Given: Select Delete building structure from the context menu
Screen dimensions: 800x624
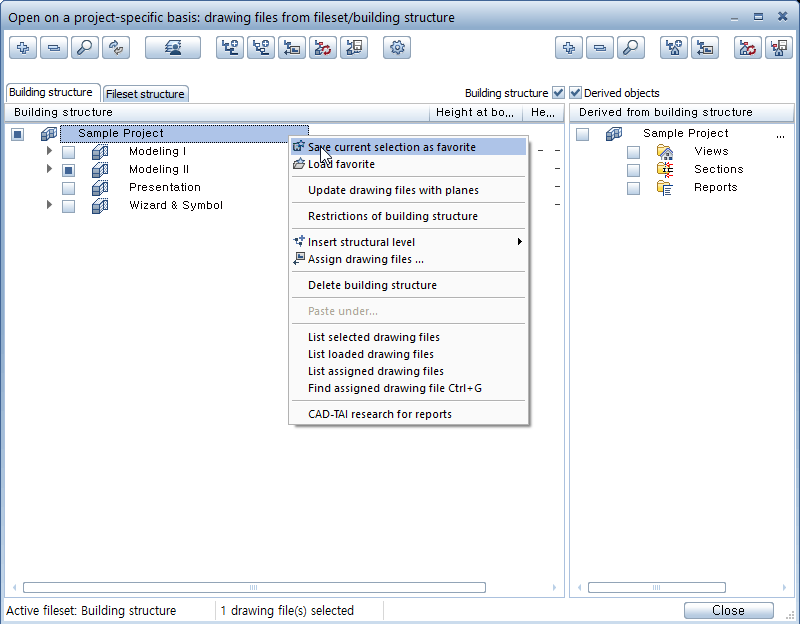Looking at the screenshot, I should tap(372, 285).
